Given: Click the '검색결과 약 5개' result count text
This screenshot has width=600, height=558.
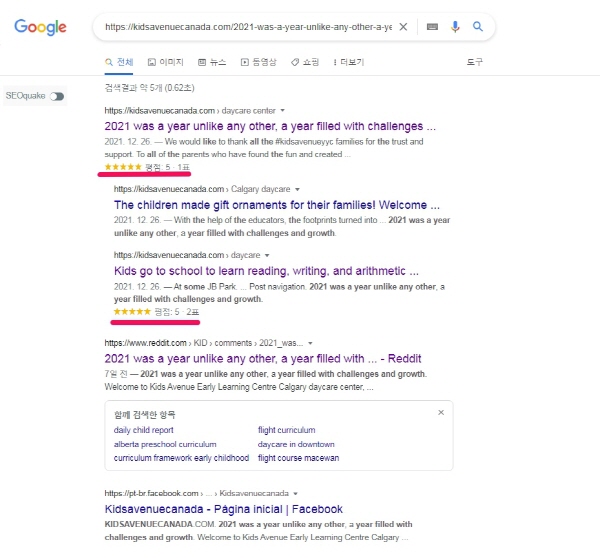Looking at the screenshot, I should point(150,88).
